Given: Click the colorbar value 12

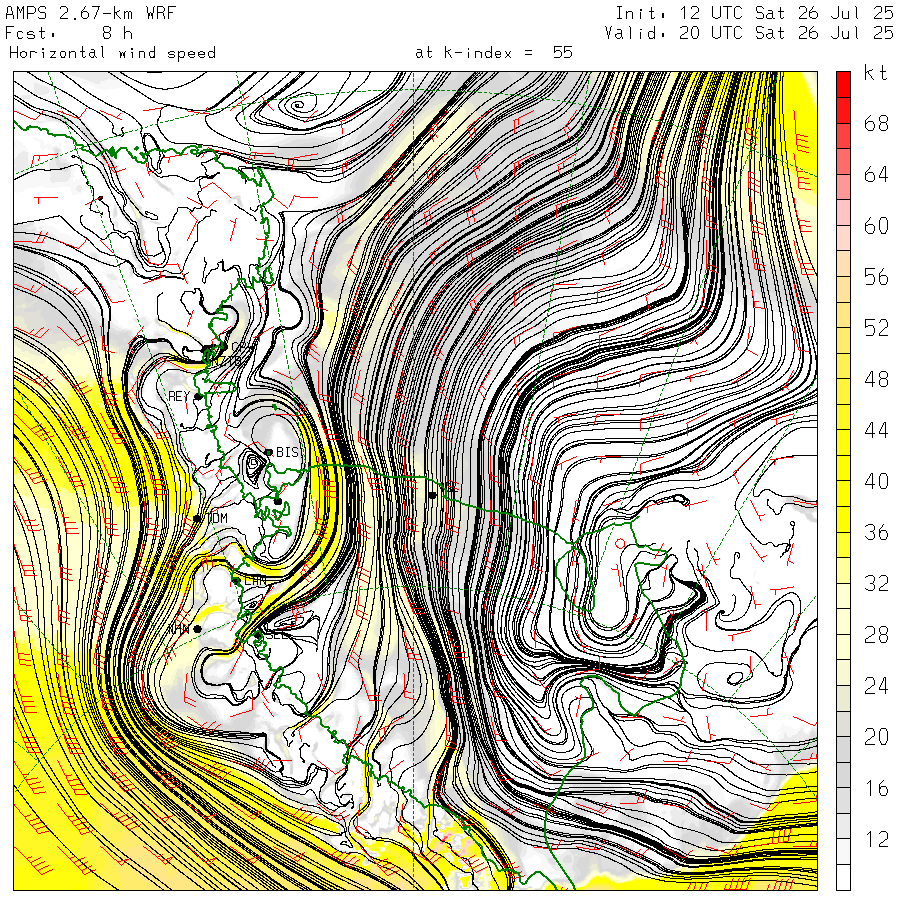Looking at the screenshot, I should click(x=876, y=840).
